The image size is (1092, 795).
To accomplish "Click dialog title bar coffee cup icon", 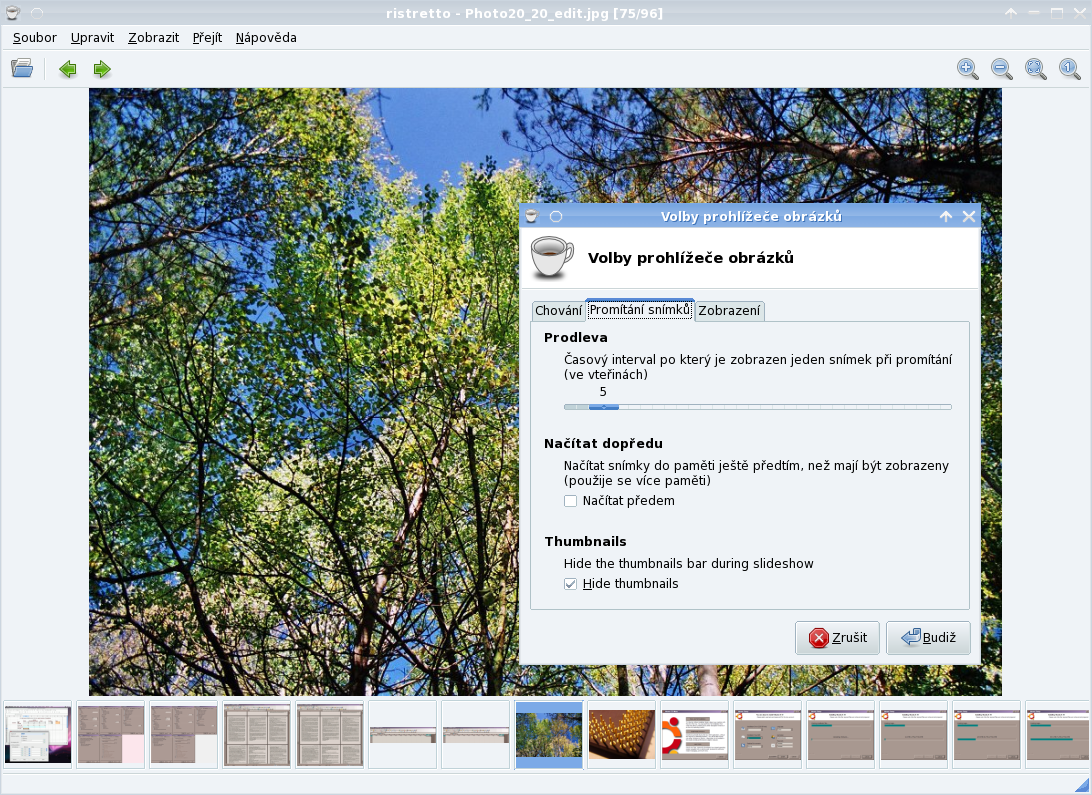I will 531,217.
